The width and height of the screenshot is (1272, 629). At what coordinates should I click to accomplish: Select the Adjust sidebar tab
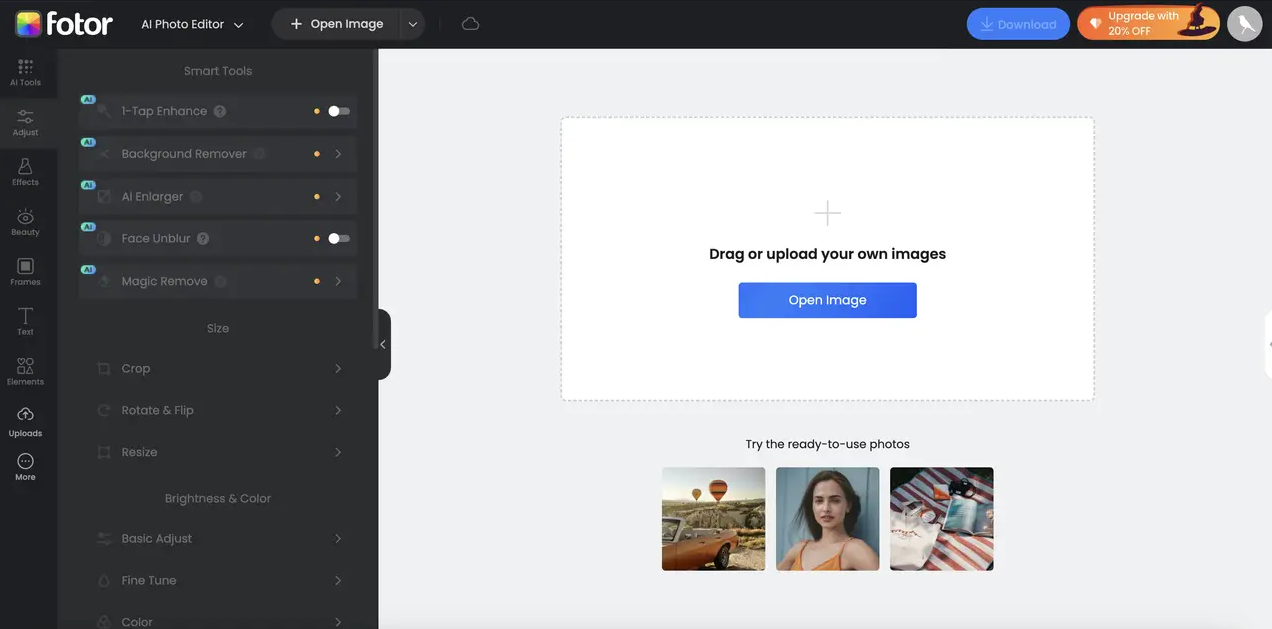[x=25, y=123]
